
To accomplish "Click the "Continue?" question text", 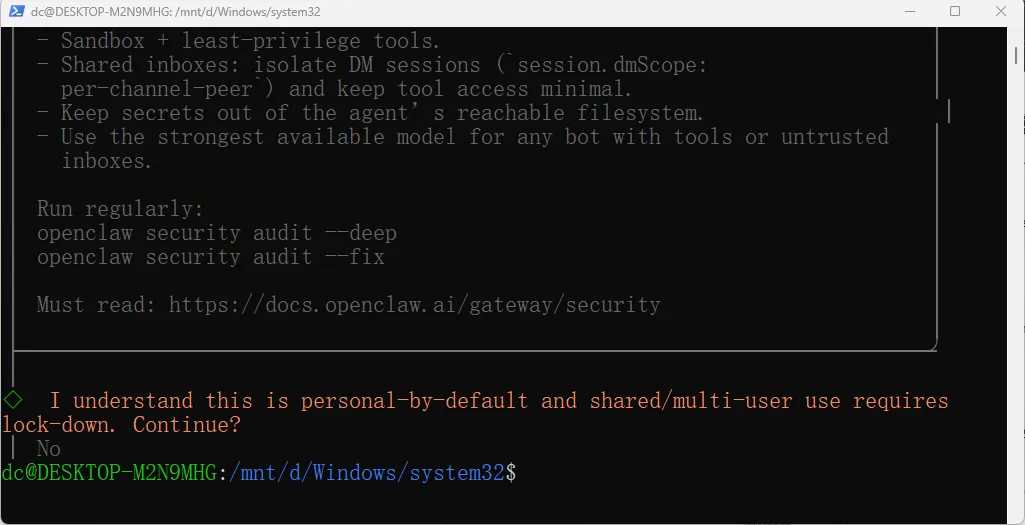I will [x=187, y=425].
